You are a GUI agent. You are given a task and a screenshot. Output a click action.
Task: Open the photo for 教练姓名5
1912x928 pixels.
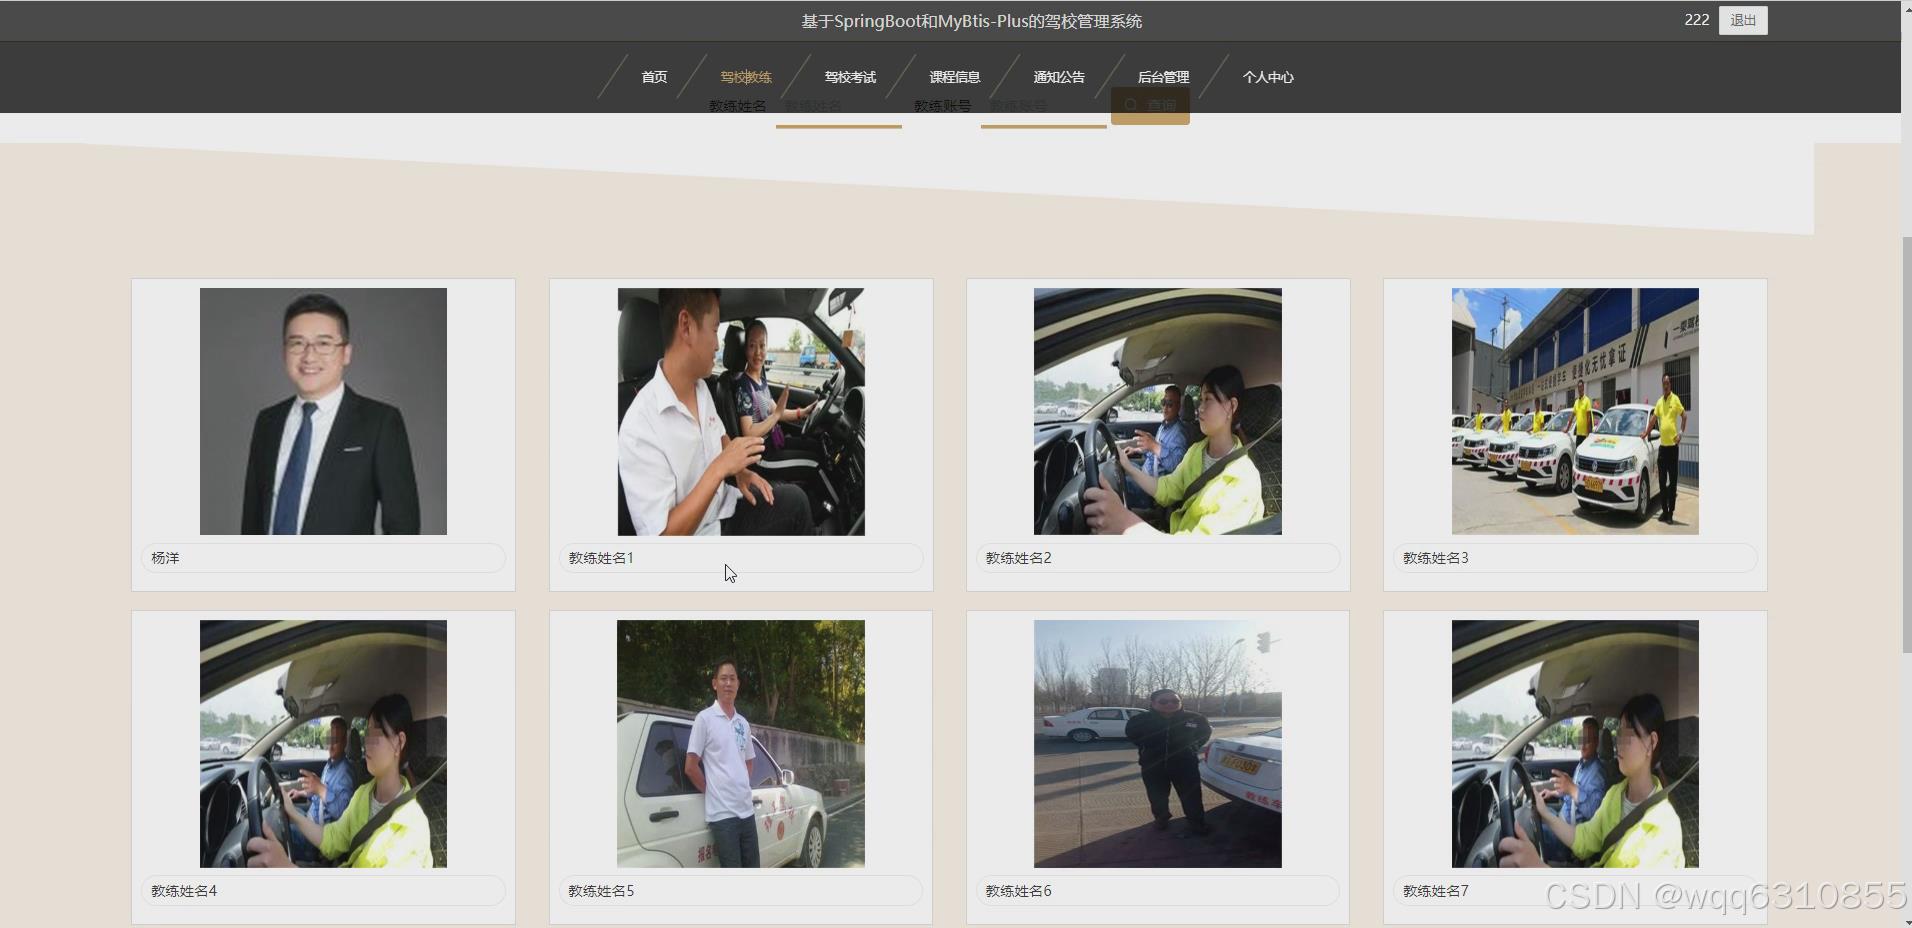pyautogui.click(x=741, y=743)
